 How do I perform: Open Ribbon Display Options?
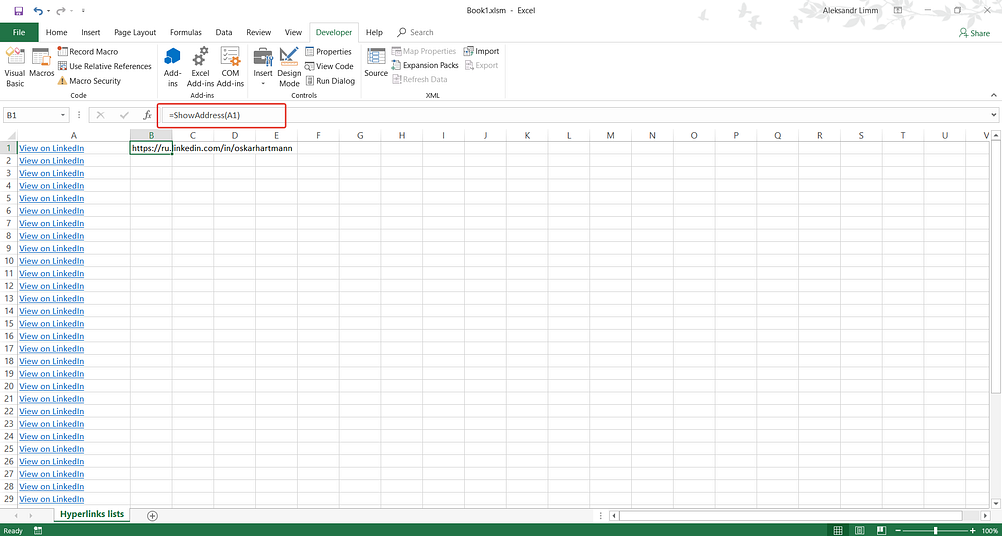(x=898, y=10)
